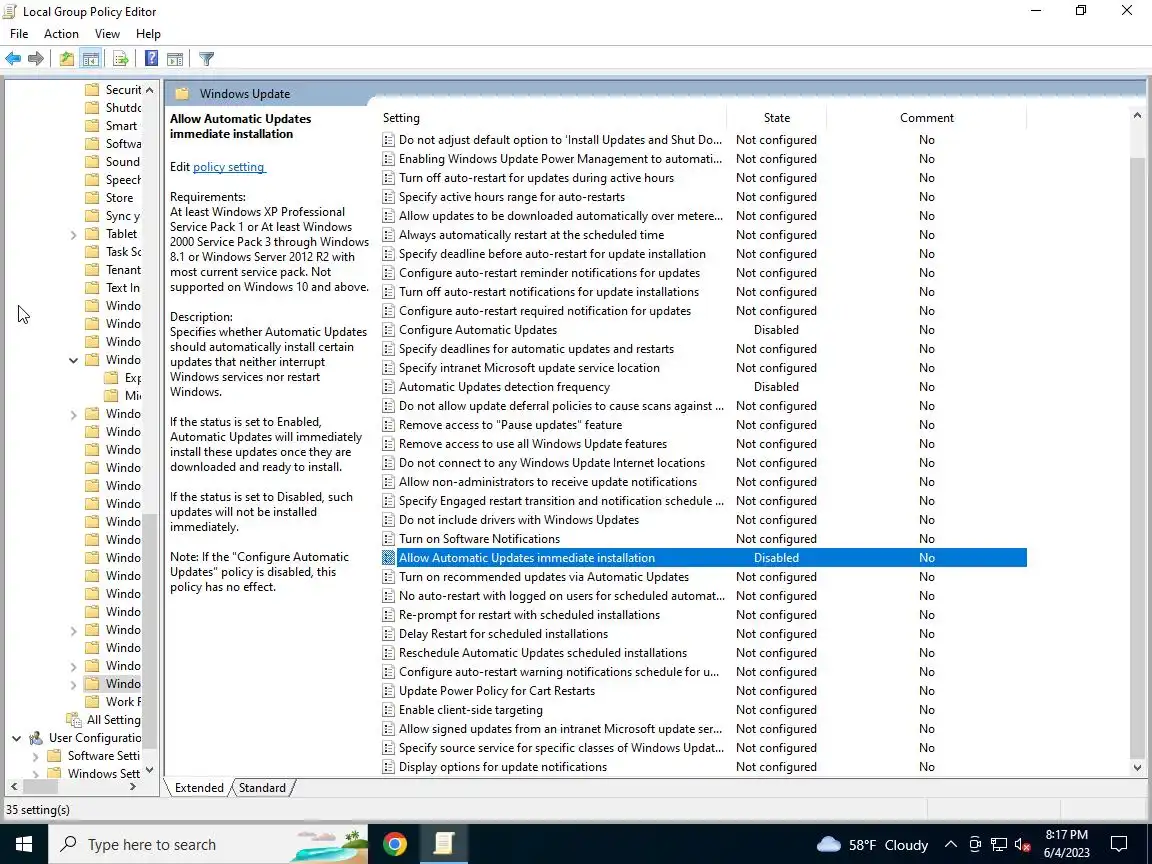Click policy icon for Enable client-side targeting
The image size is (1152, 864).
pyautogui.click(x=389, y=710)
